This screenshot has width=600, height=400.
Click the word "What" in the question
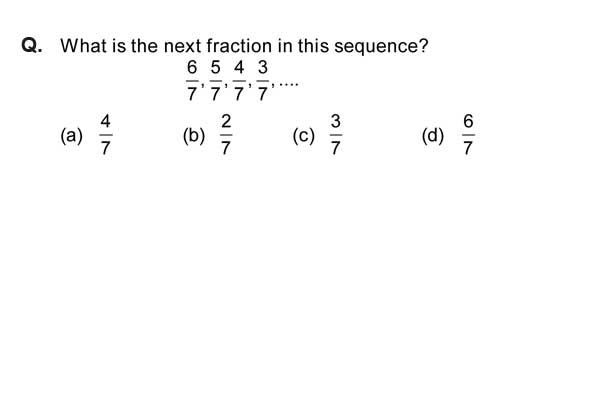click(x=83, y=46)
